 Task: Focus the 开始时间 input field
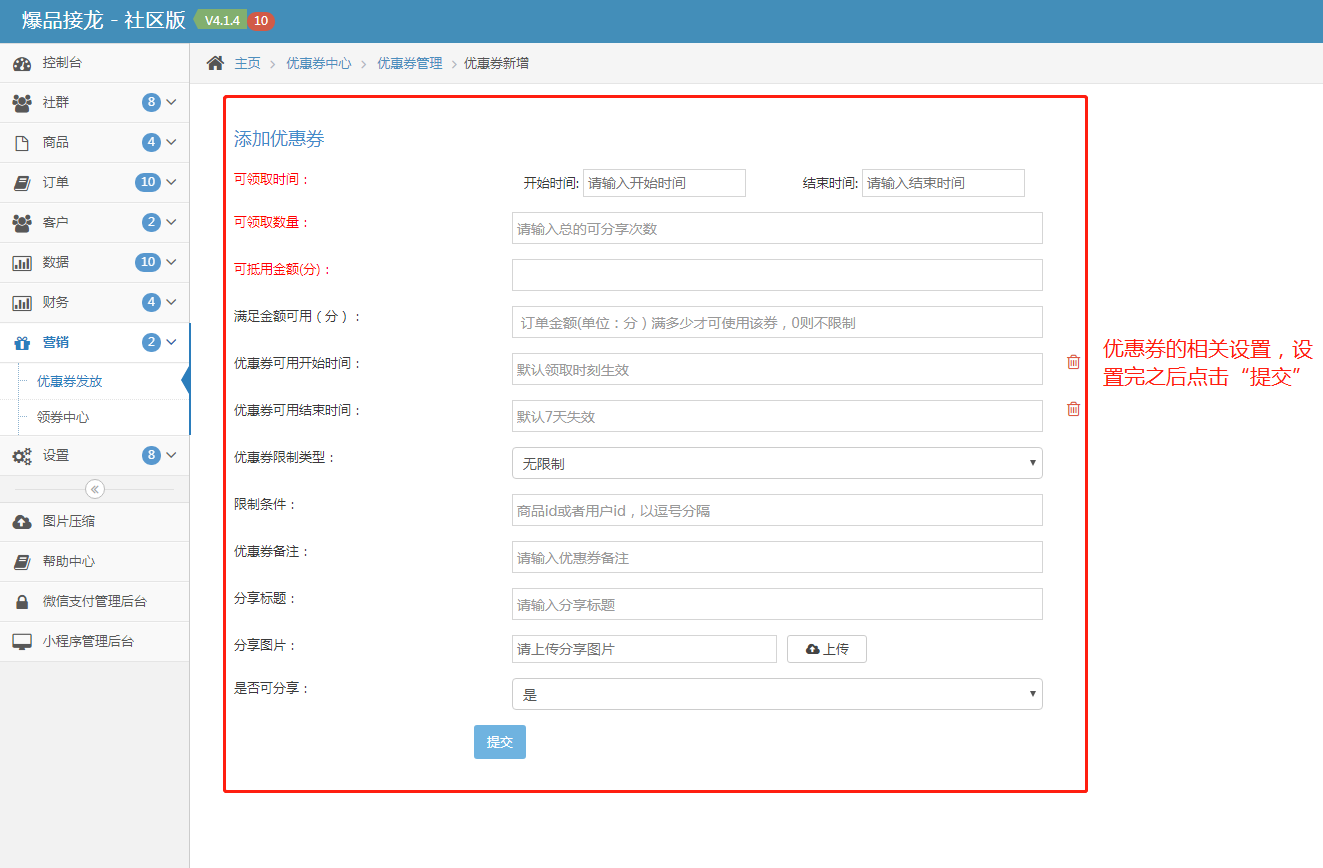pyautogui.click(x=664, y=183)
